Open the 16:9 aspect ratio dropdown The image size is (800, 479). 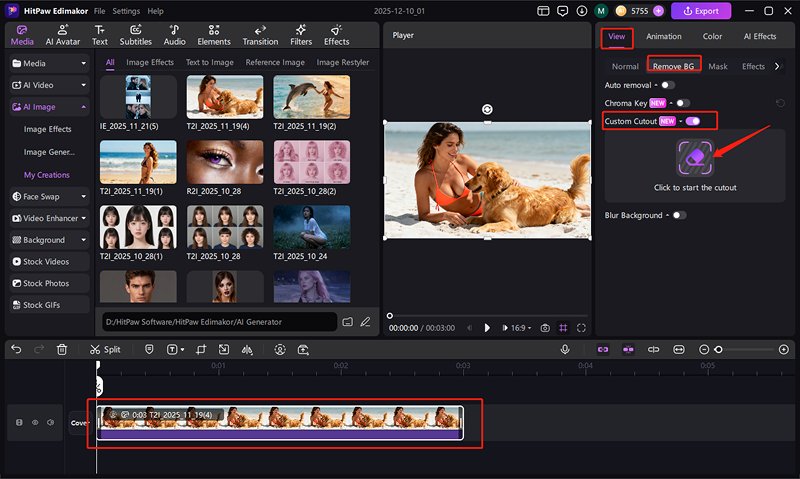519,327
